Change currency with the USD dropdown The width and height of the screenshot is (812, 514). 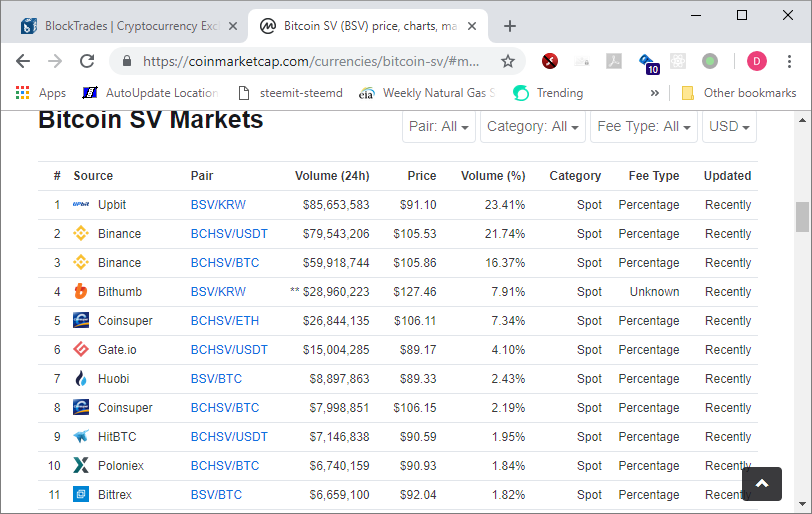point(729,126)
